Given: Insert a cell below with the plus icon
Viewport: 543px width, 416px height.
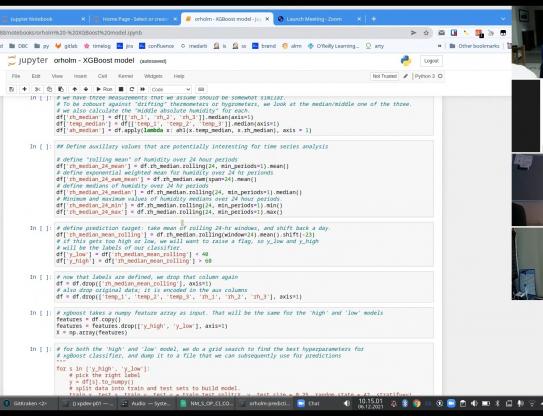Looking at the screenshot, I should [24, 89].
